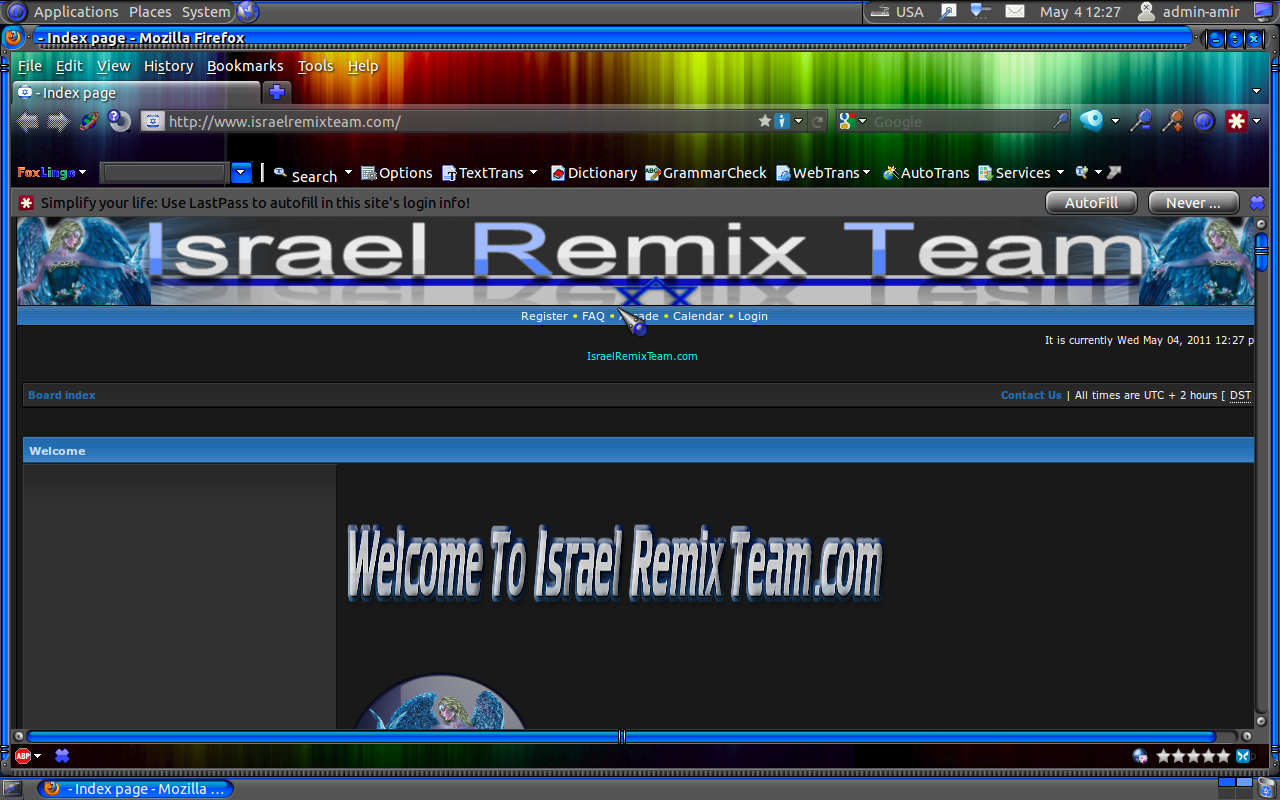1280x800 pixels.
Task: Follow the IsraelRemixTeam.com link
Action: tap(642, 356)
